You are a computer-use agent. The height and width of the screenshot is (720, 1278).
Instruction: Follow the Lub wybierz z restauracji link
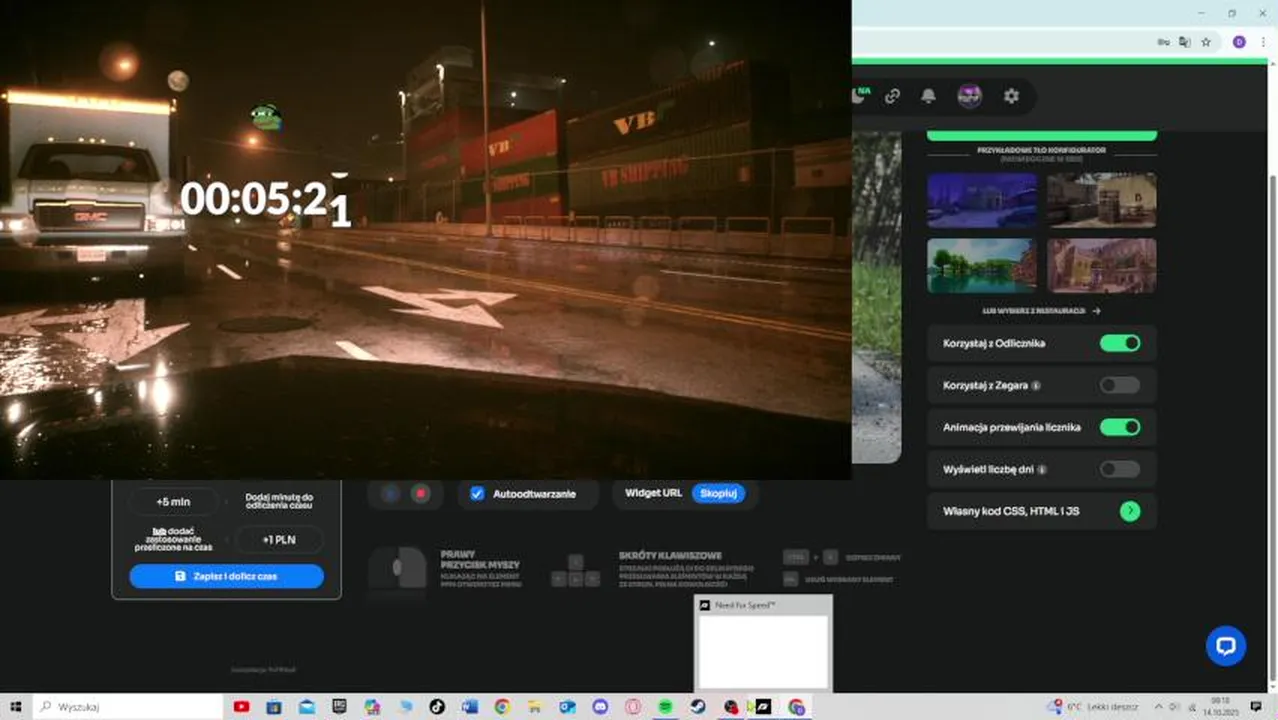coord(1041,311)
